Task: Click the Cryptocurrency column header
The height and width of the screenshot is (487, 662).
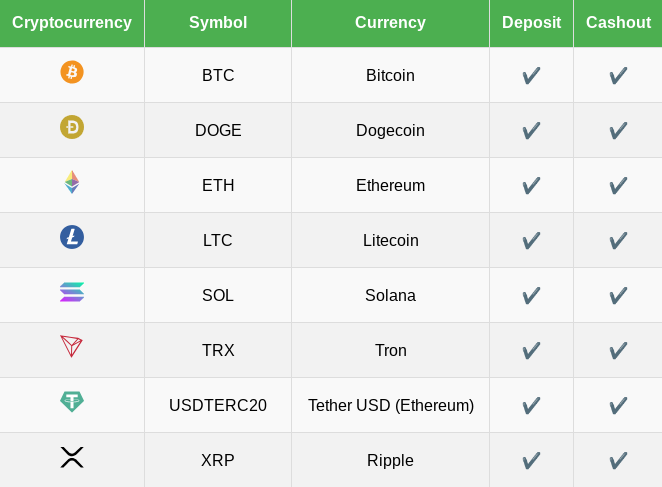Action: [72, 22]
